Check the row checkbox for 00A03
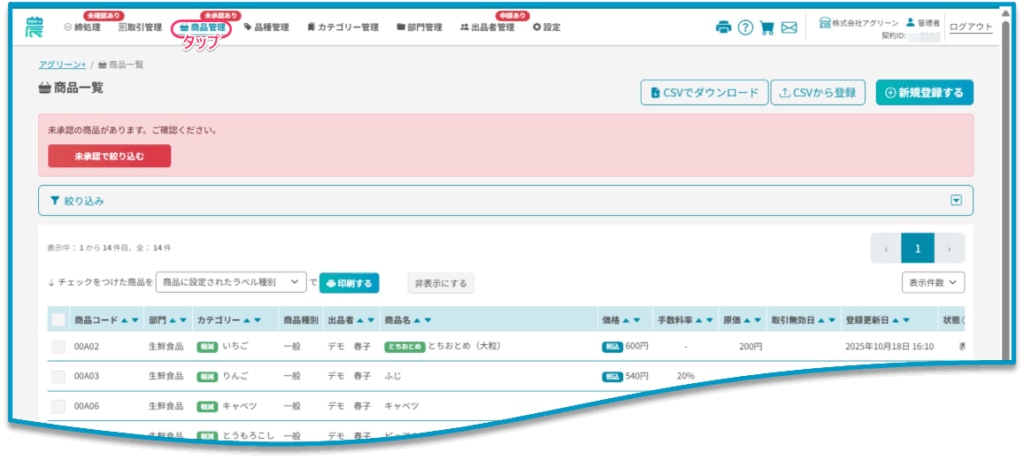The width and height of the screenshot is (1024, 460). click(x=58, y=376)
